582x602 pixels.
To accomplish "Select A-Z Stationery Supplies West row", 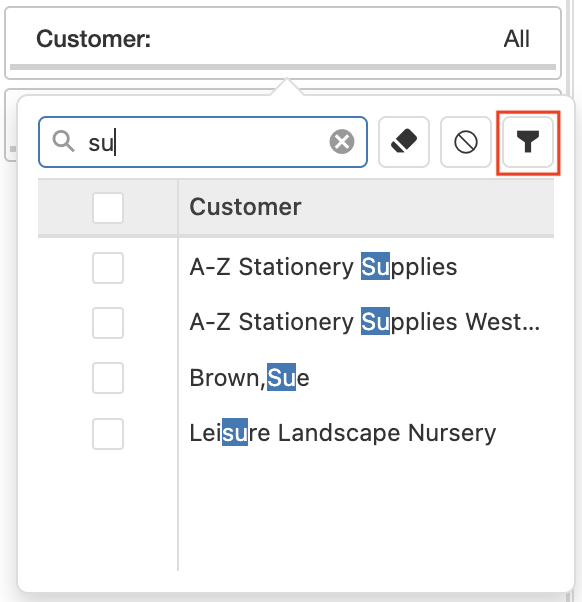I will (365, 322).
